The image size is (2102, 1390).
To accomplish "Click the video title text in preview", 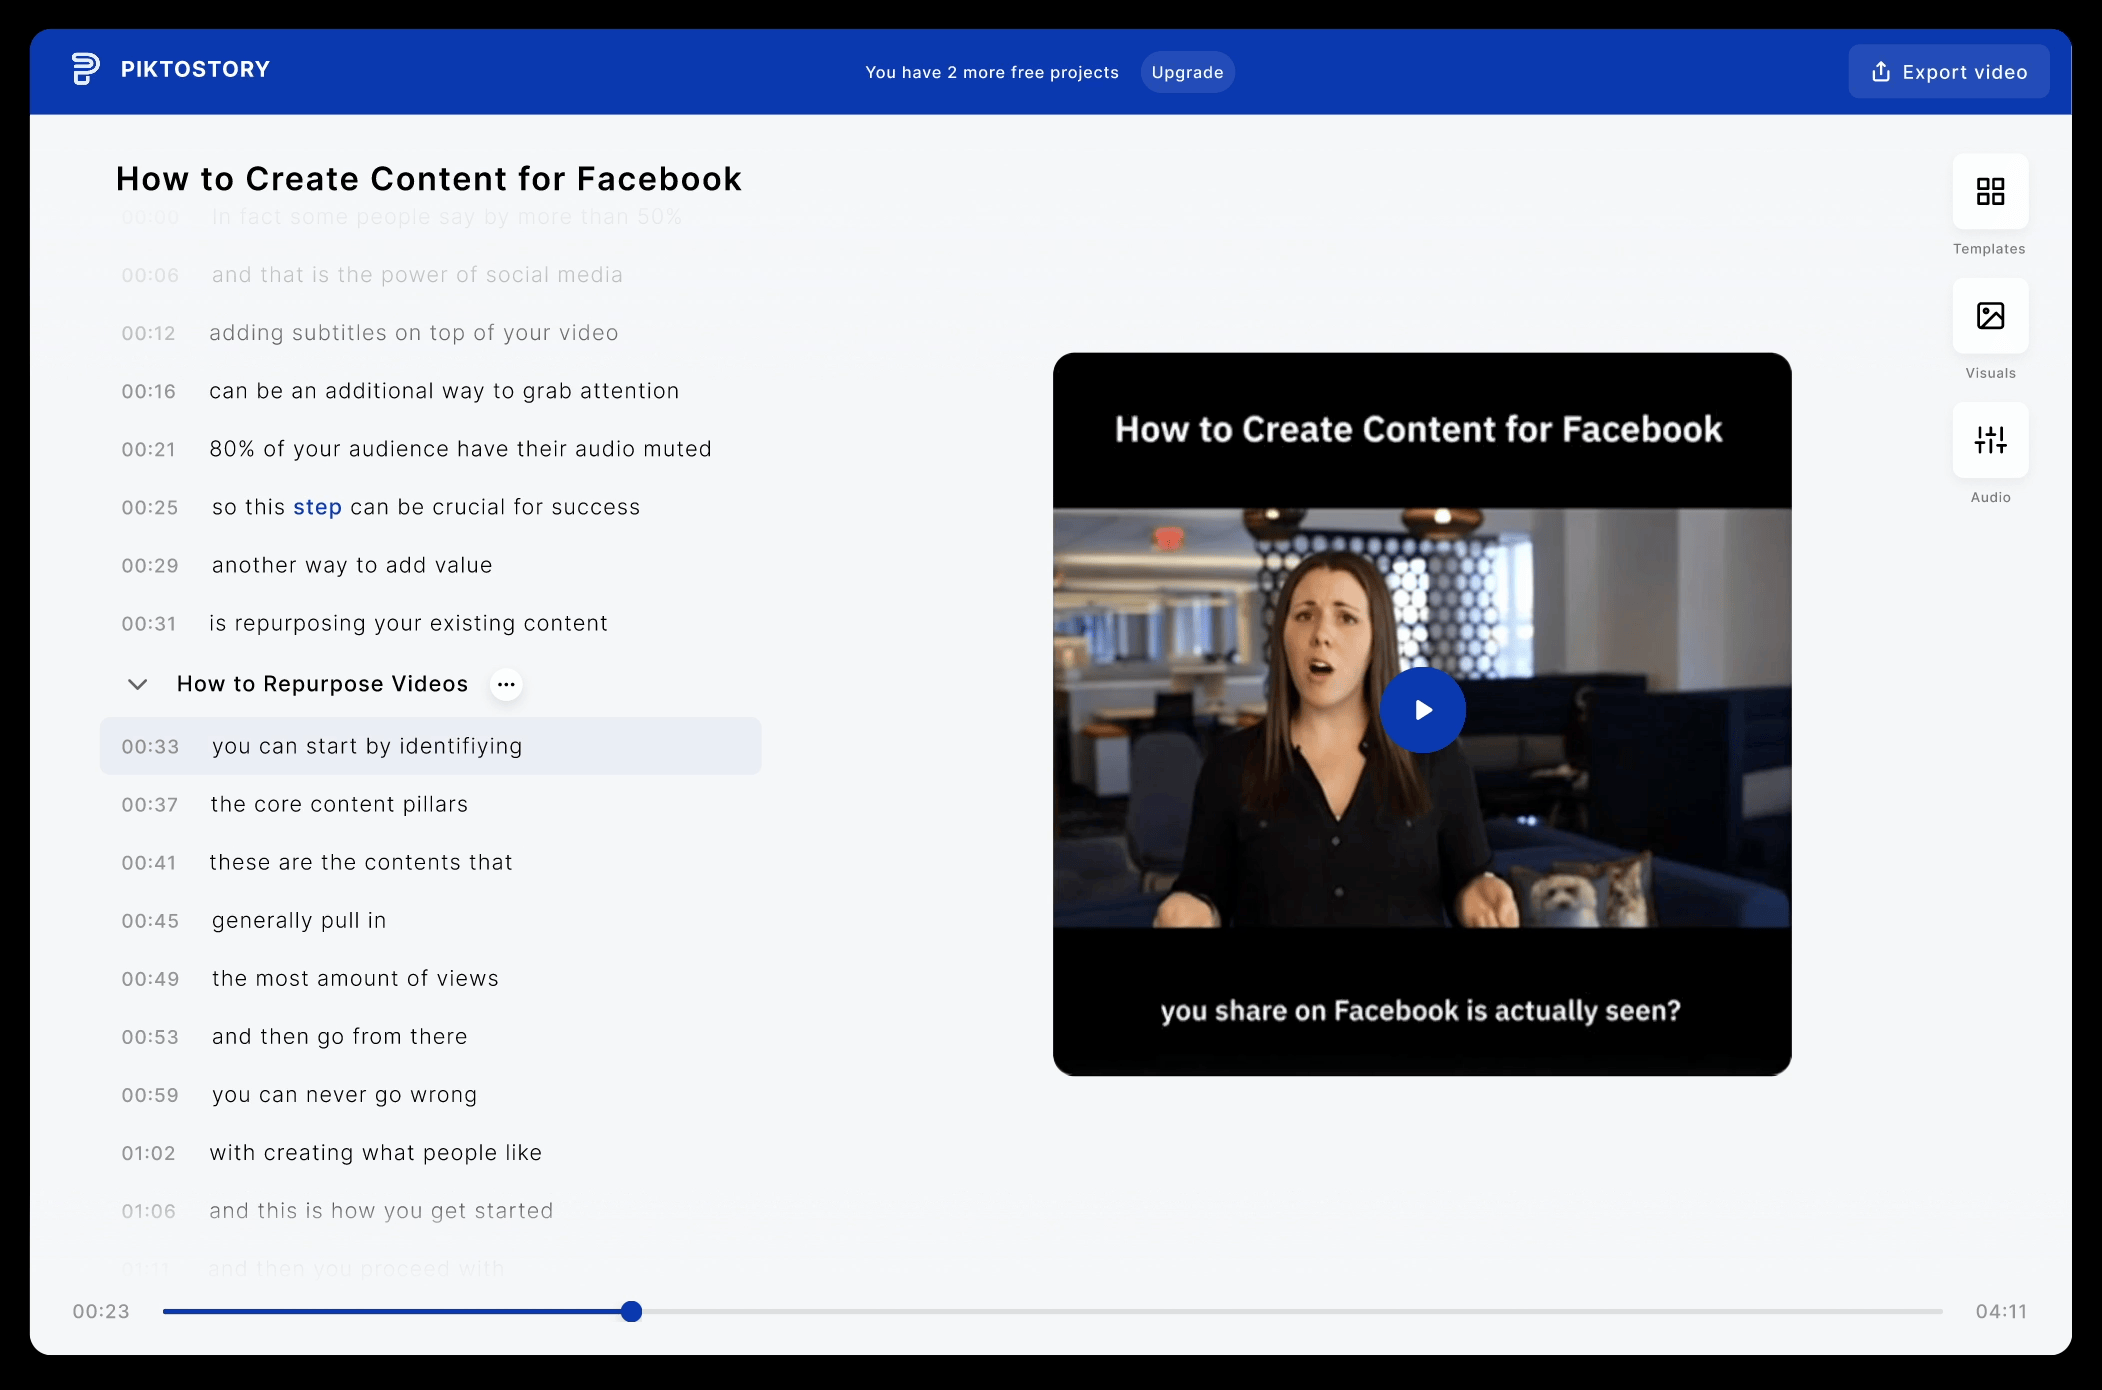I will [1418, 430].
